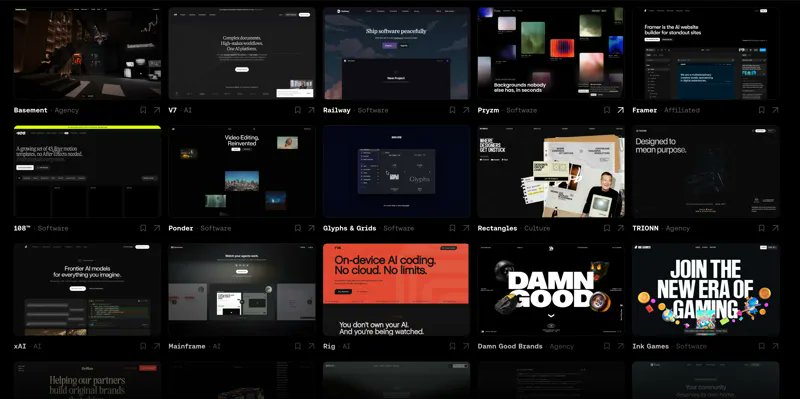Viewport: 800px width, 399px height.
Task: Open xAI site via arrow icon
Action: [157, 346]
